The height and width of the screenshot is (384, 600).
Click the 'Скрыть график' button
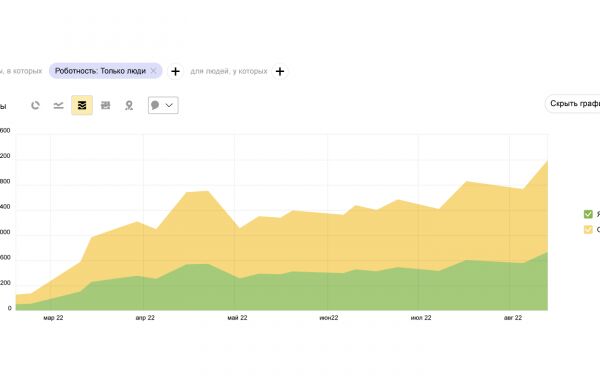pos(573,103)
